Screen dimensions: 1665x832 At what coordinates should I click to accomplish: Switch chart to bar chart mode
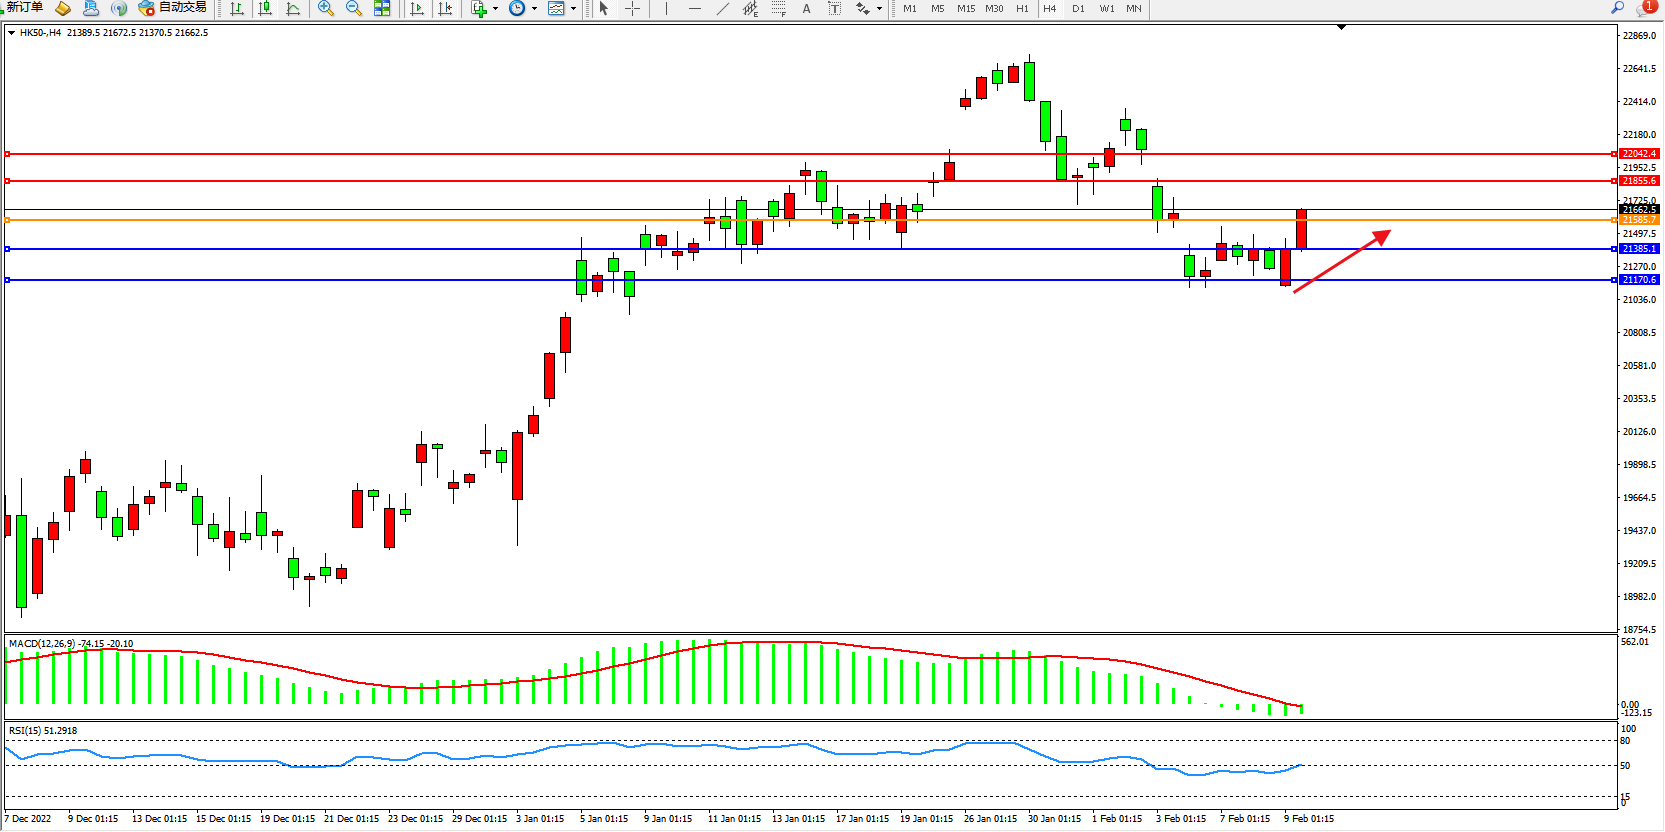pyautogui.click(x=237, y=9)
